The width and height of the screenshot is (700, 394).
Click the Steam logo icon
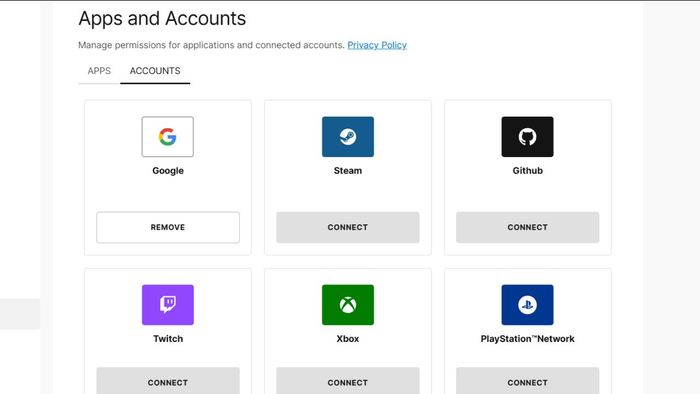(x=348, y=137)
